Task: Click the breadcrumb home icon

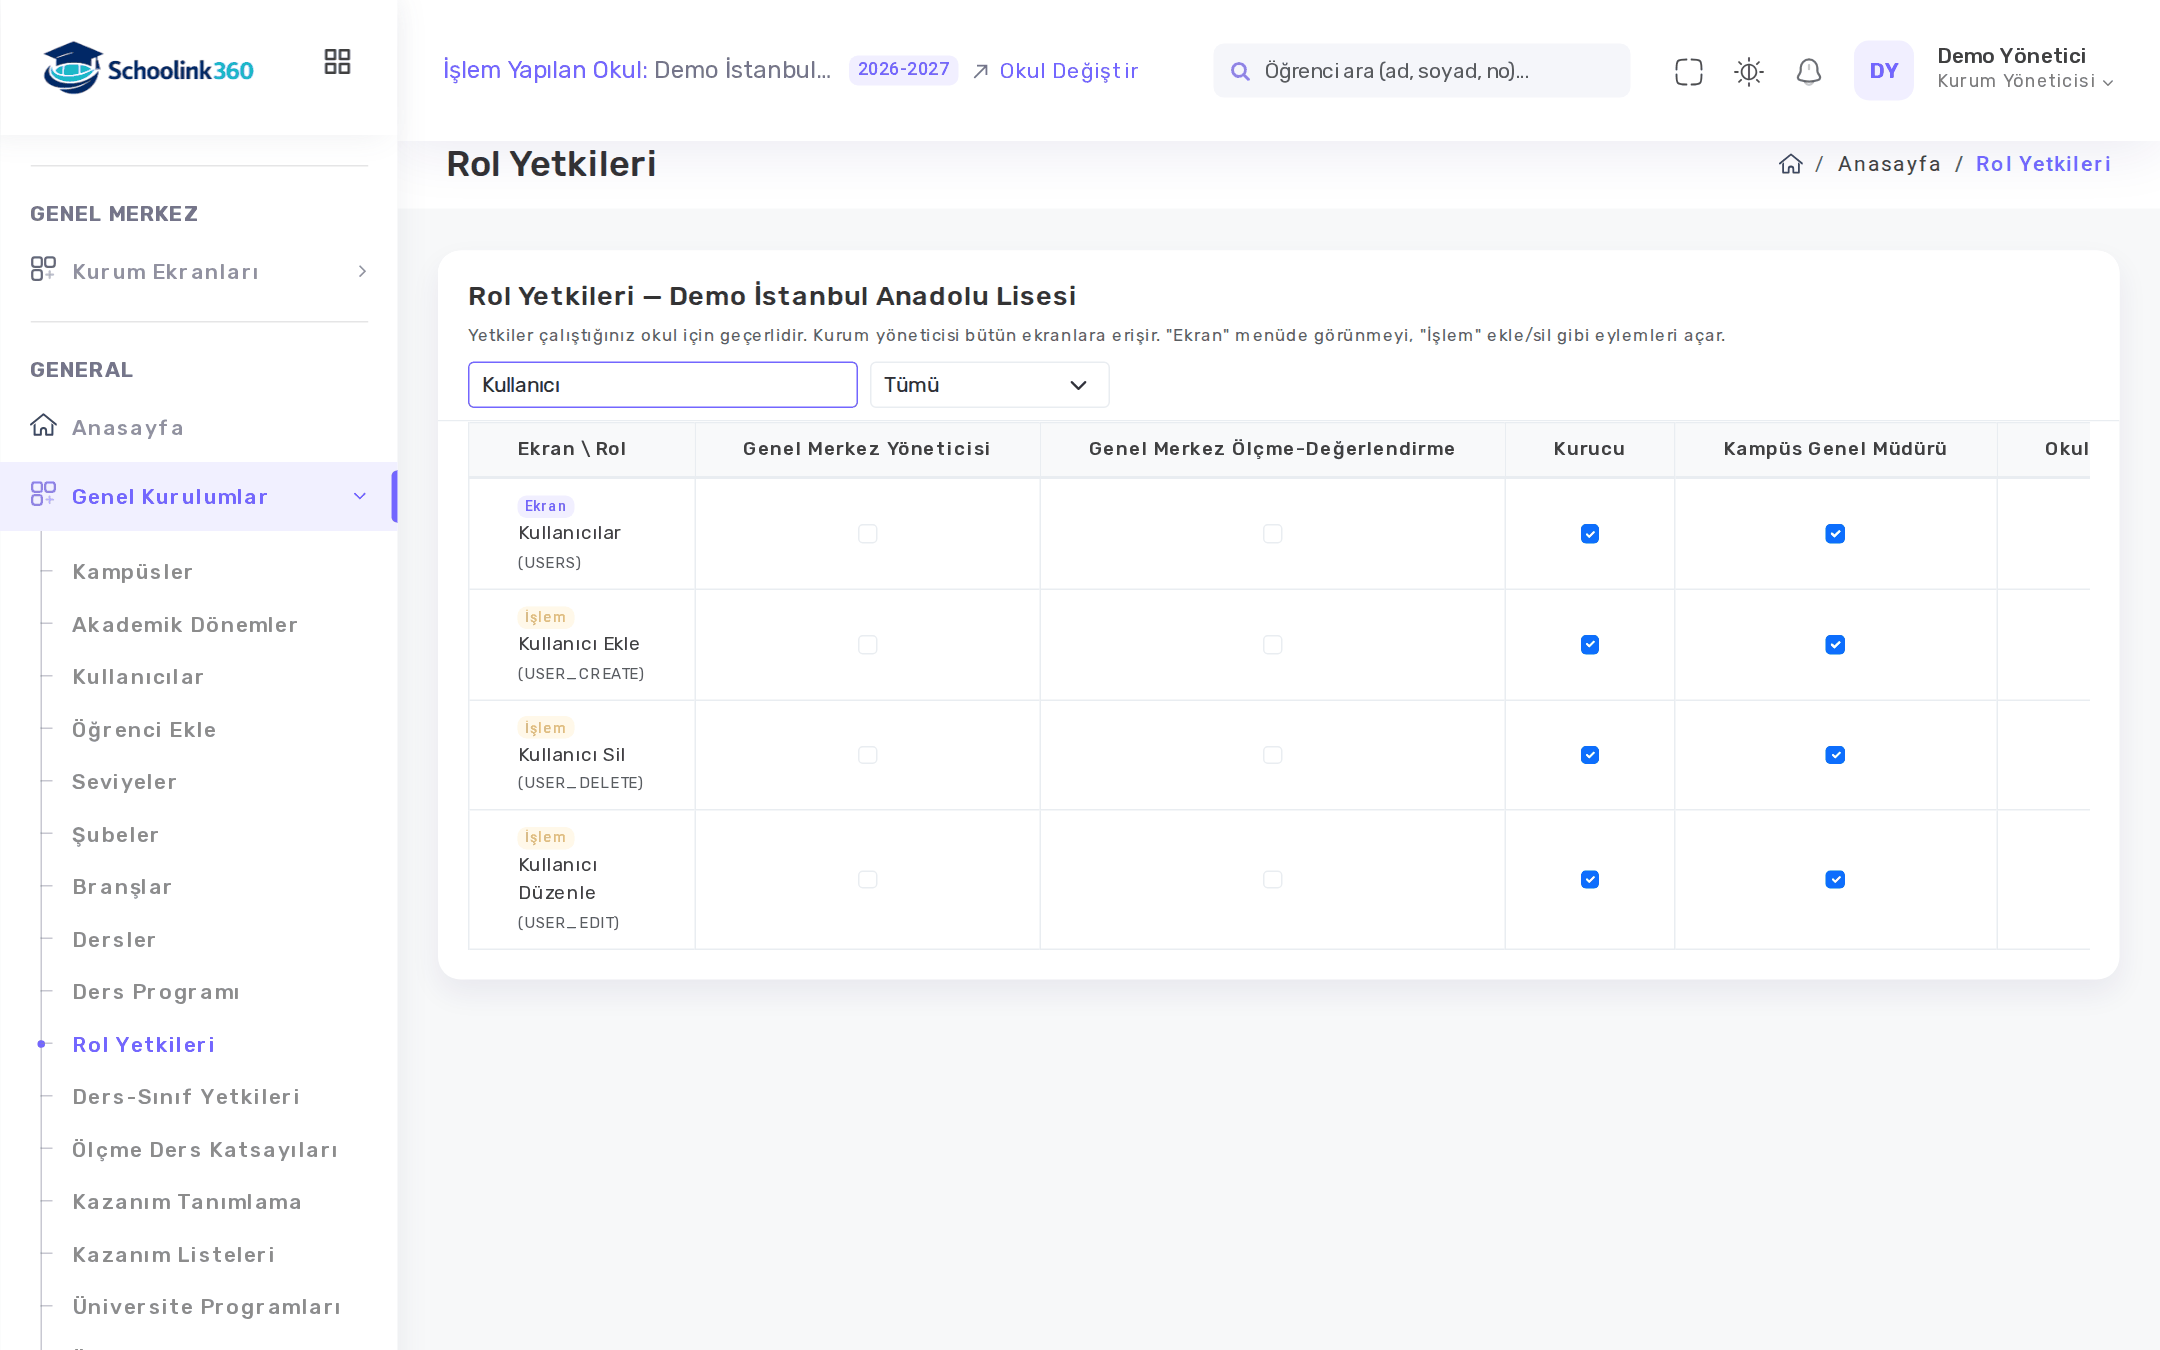Action: [1790, 164]
